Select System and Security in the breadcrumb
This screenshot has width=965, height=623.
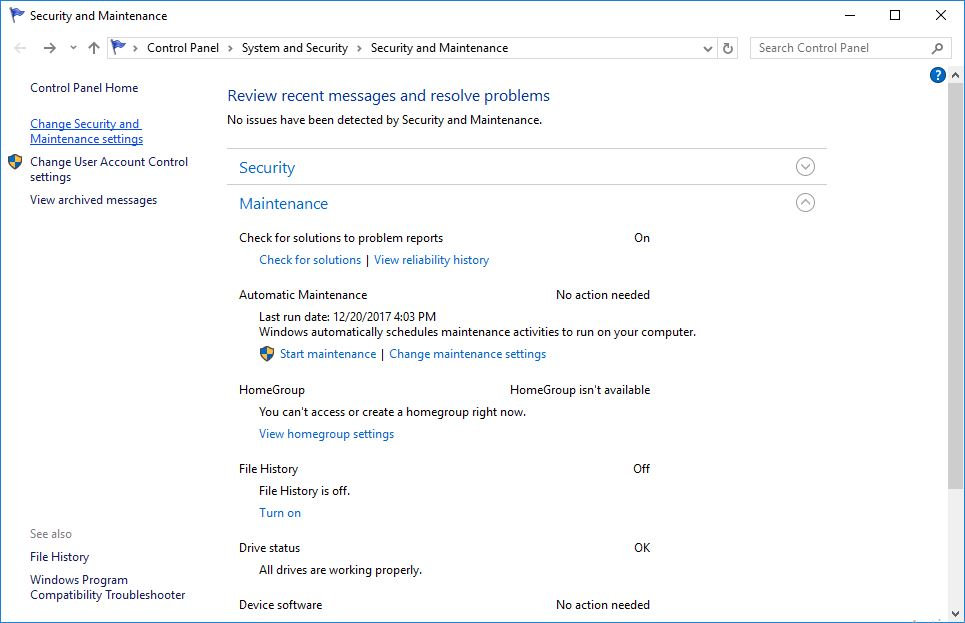[x=294, y=47]
